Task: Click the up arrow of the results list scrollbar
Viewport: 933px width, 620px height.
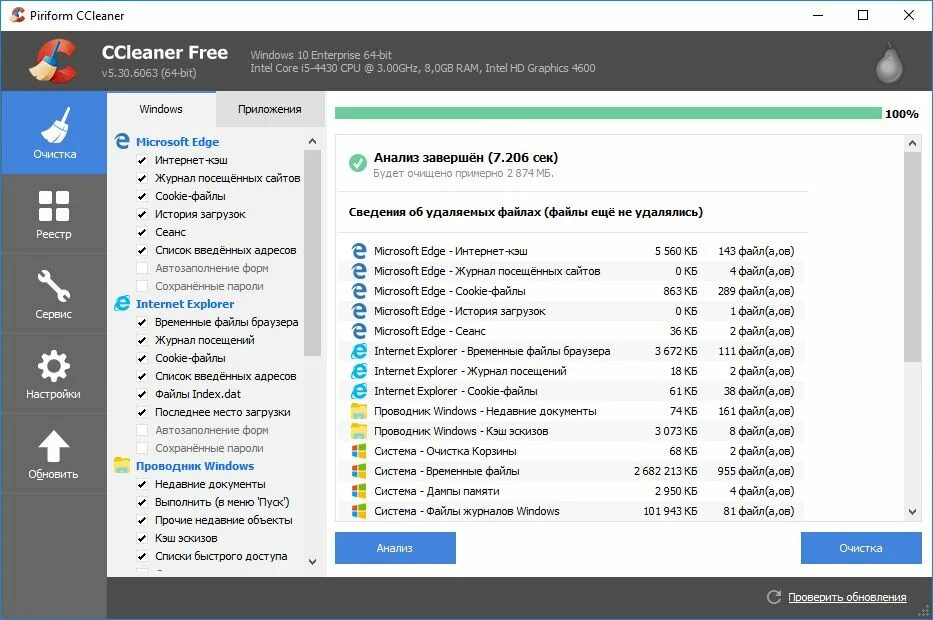Action: tap(912, 143)
